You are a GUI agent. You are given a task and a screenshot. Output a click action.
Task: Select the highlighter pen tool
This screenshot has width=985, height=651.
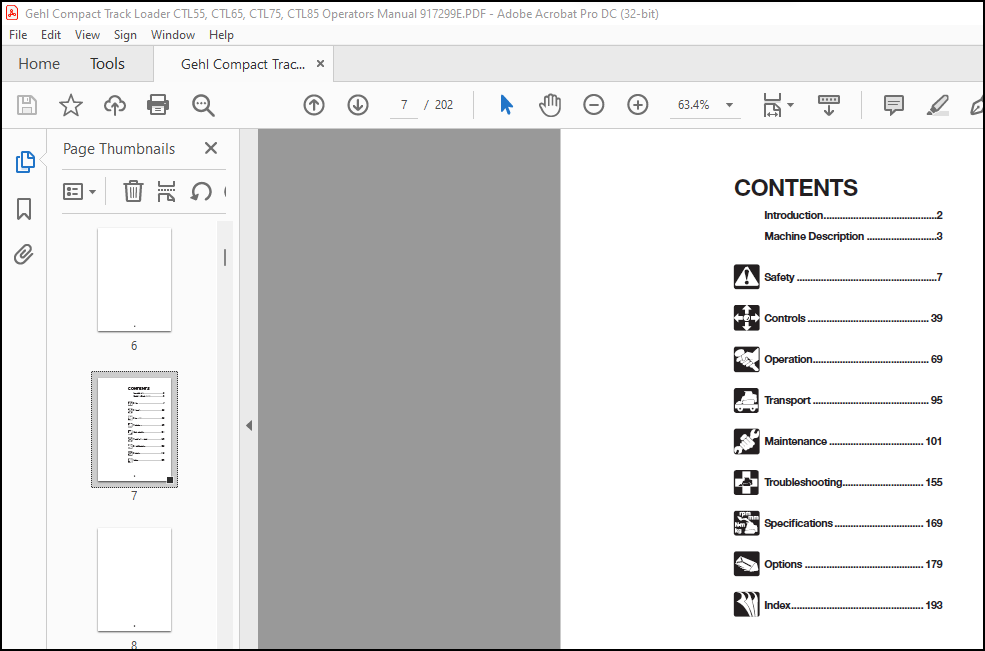click(x=937, y=105)
